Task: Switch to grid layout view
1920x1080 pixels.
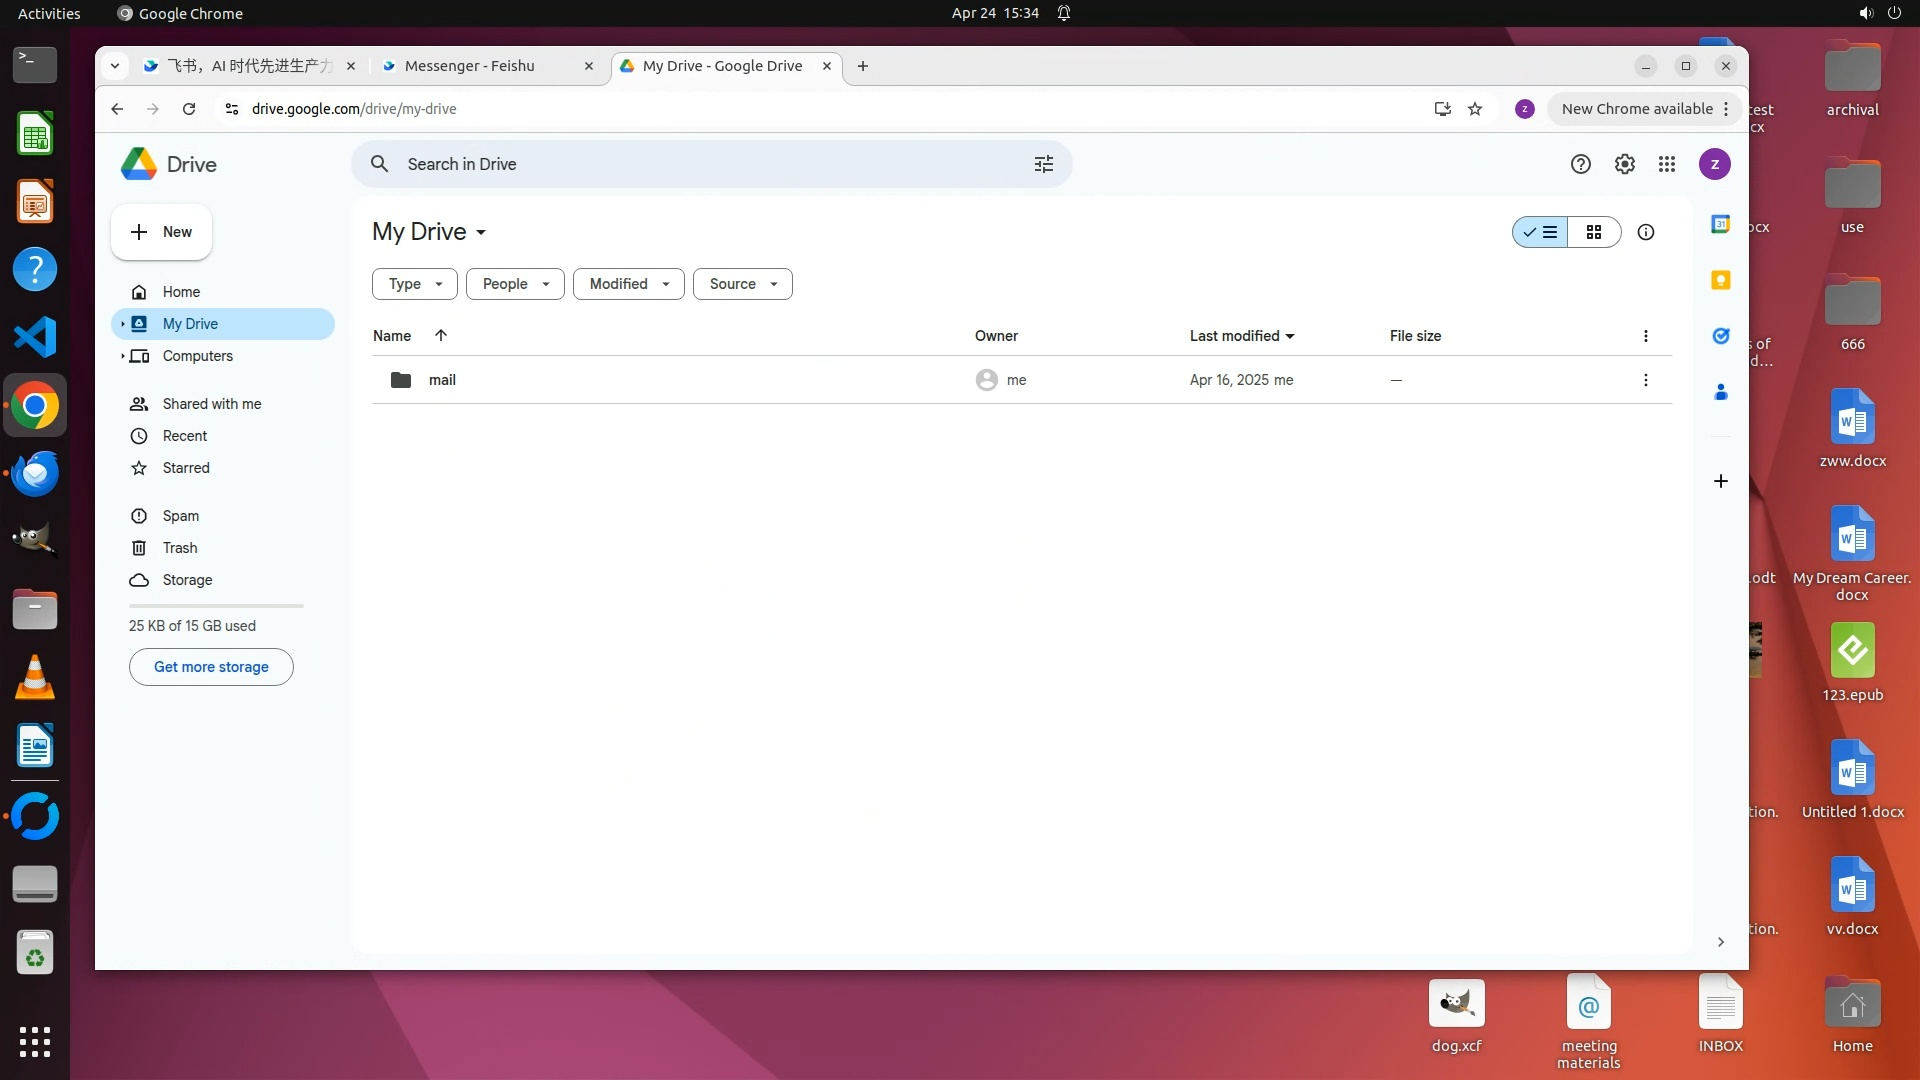Action: pyautogui.click(x=1594, y=232)
